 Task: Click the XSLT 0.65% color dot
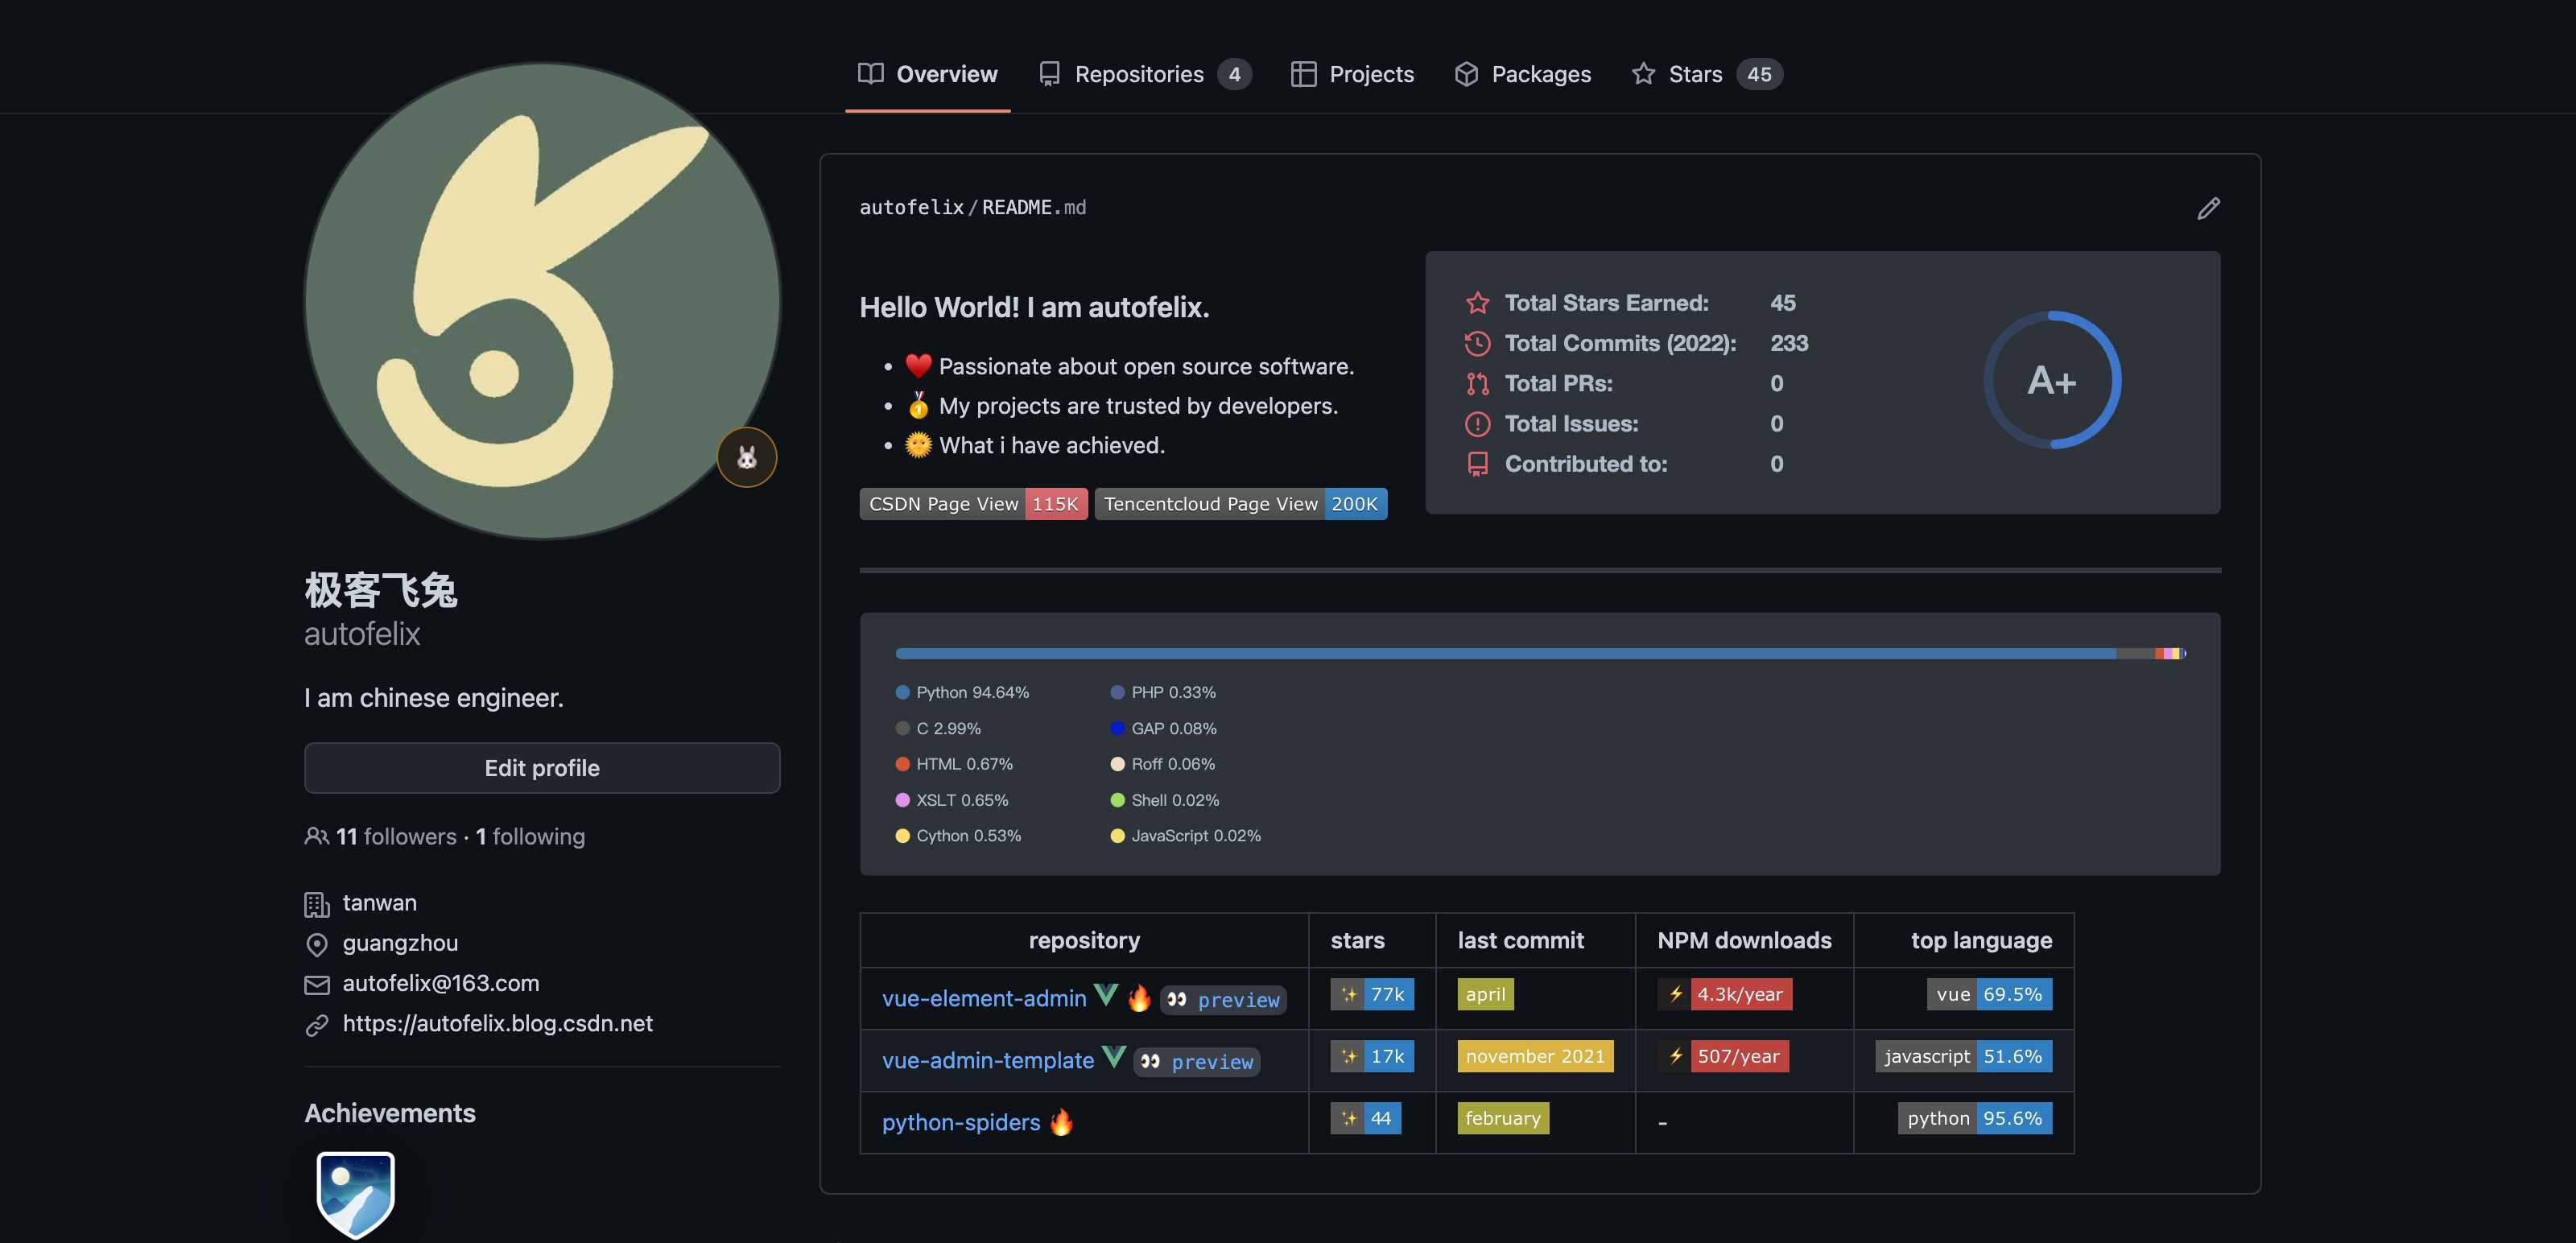coord(902,800)
